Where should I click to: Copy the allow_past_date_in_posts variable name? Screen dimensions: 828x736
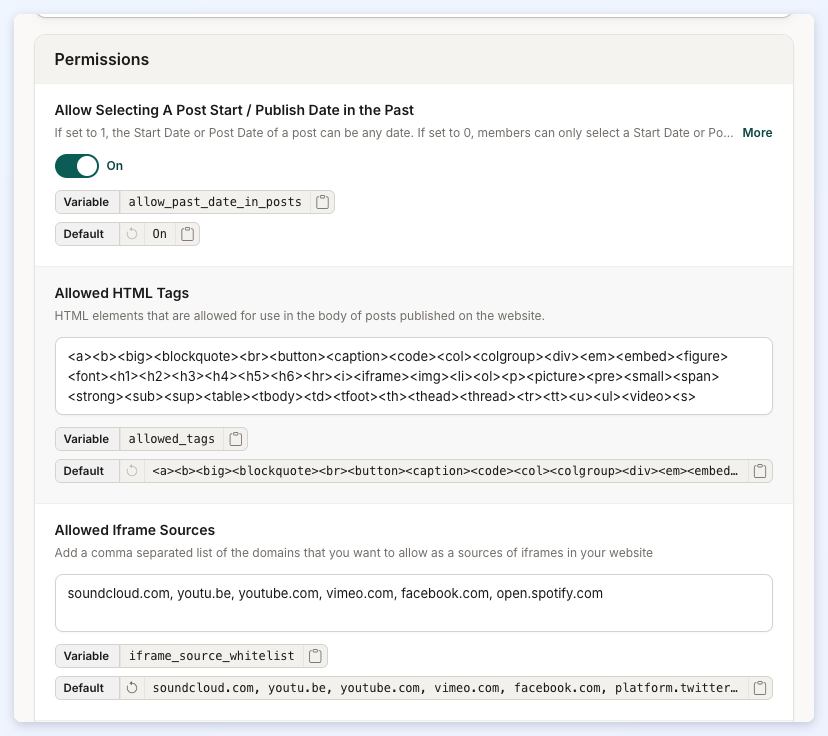click(x=322, y=202)
